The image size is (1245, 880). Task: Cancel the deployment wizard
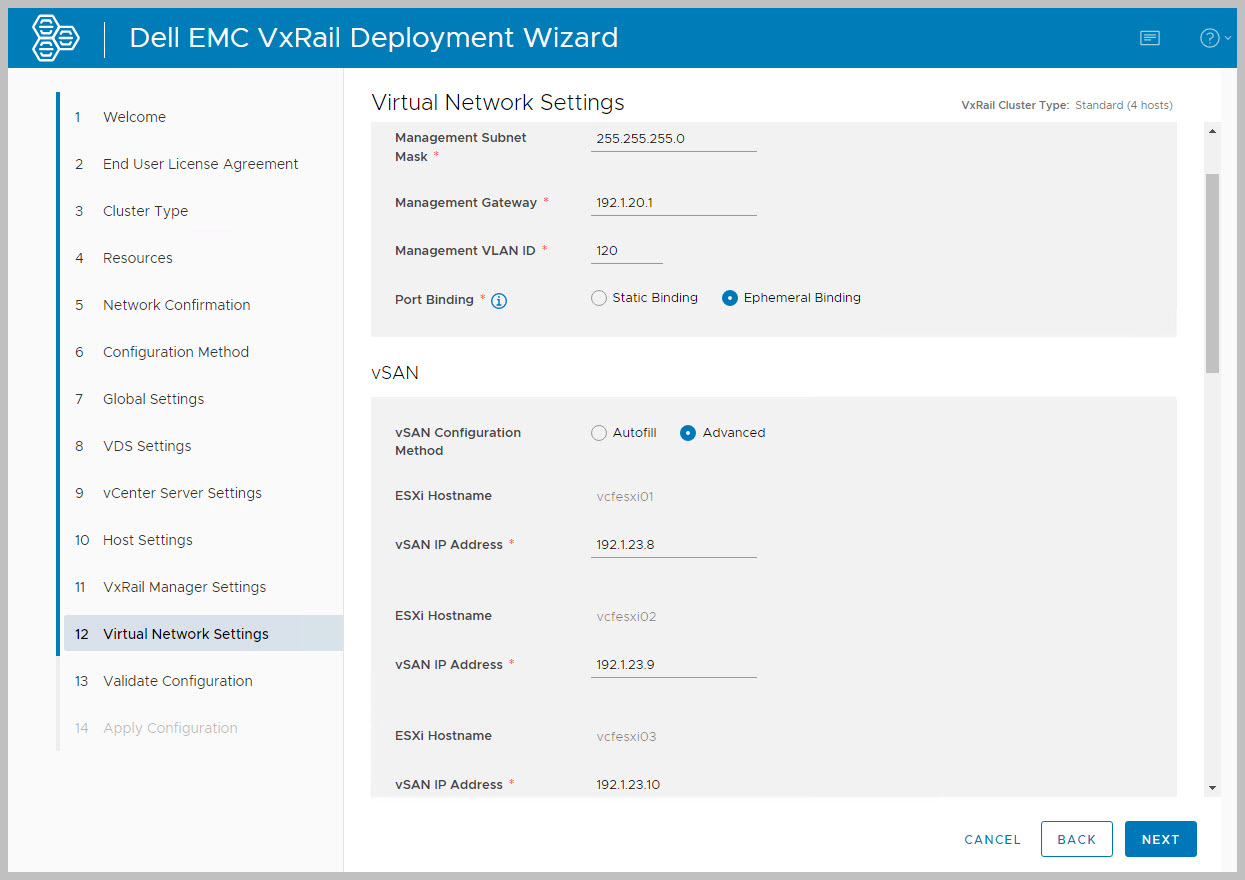coord(992,840)
